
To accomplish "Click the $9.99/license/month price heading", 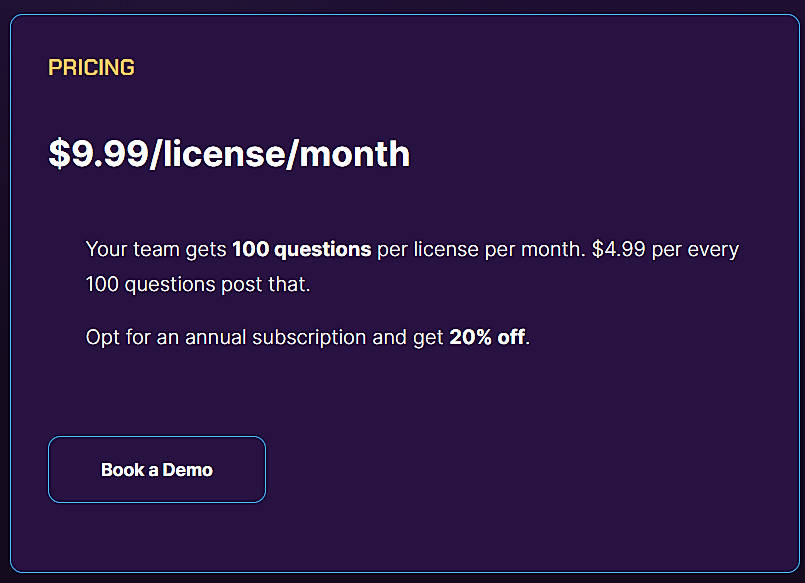I will pyautogui.click(x=228, y=154).
